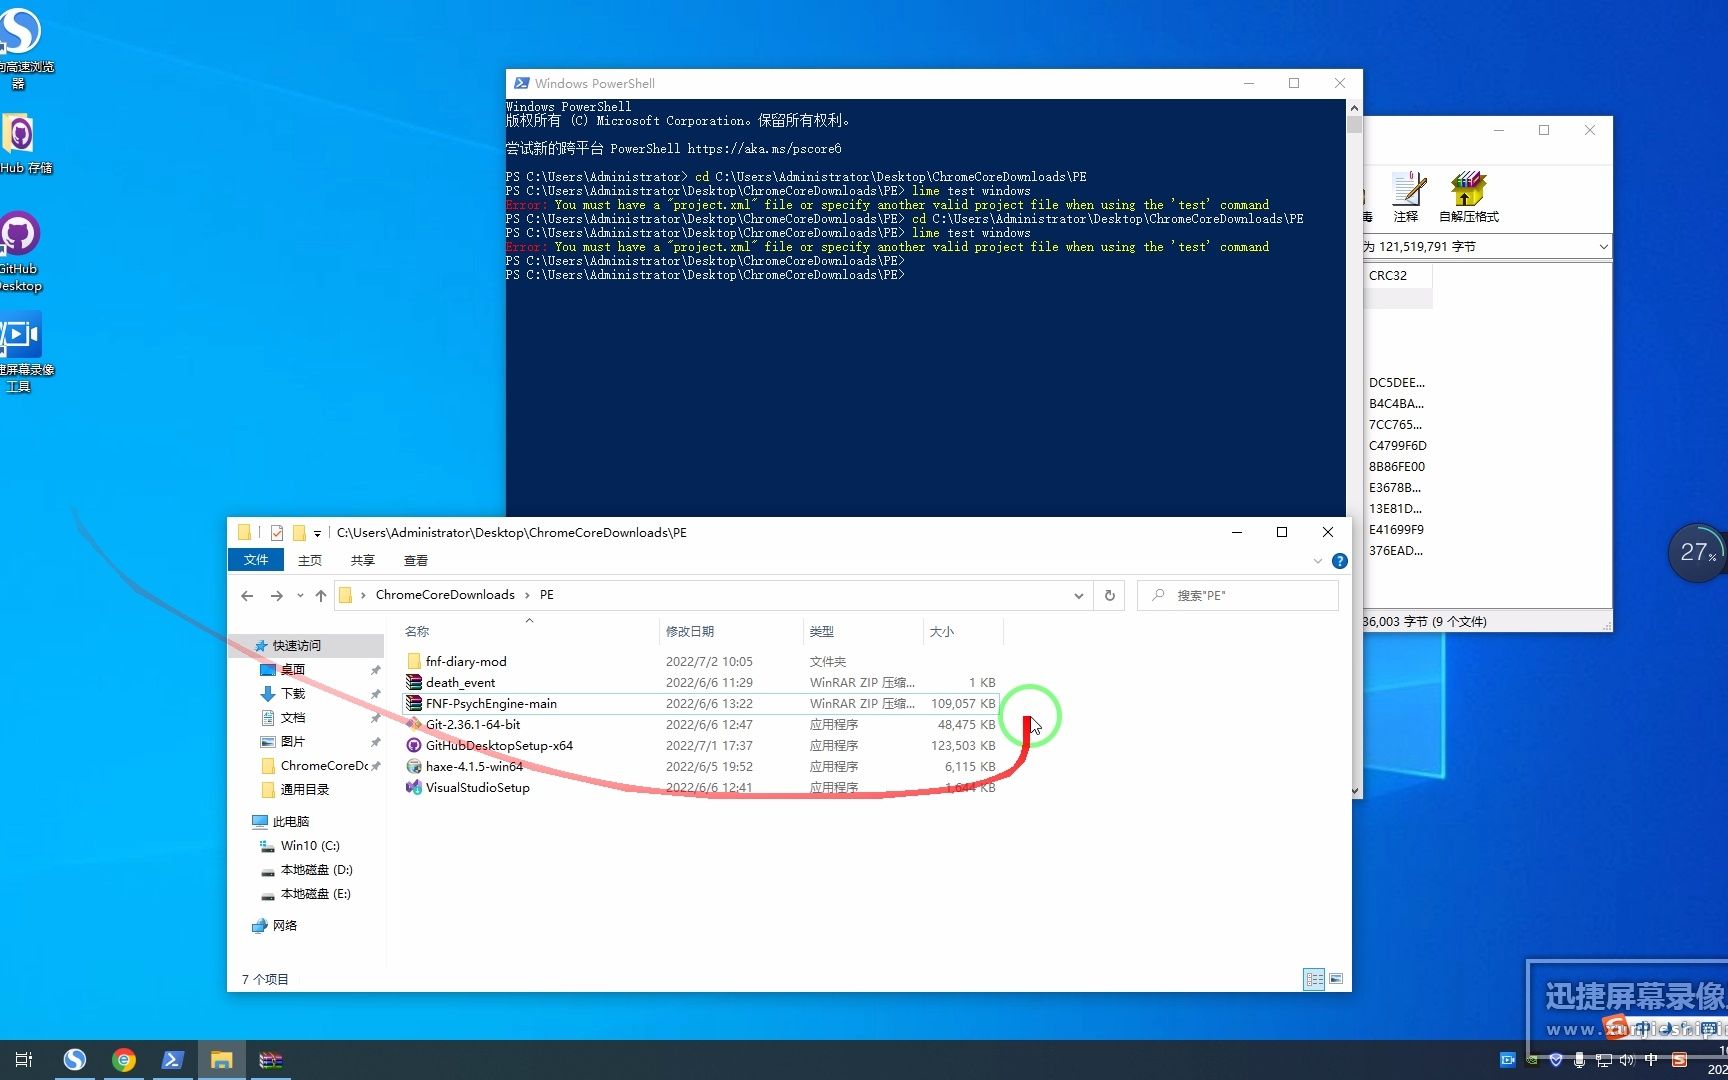Sort files by 类型 column
Image resolution: width=1728 pixels, height=1080 pixels.
[821, 631]
